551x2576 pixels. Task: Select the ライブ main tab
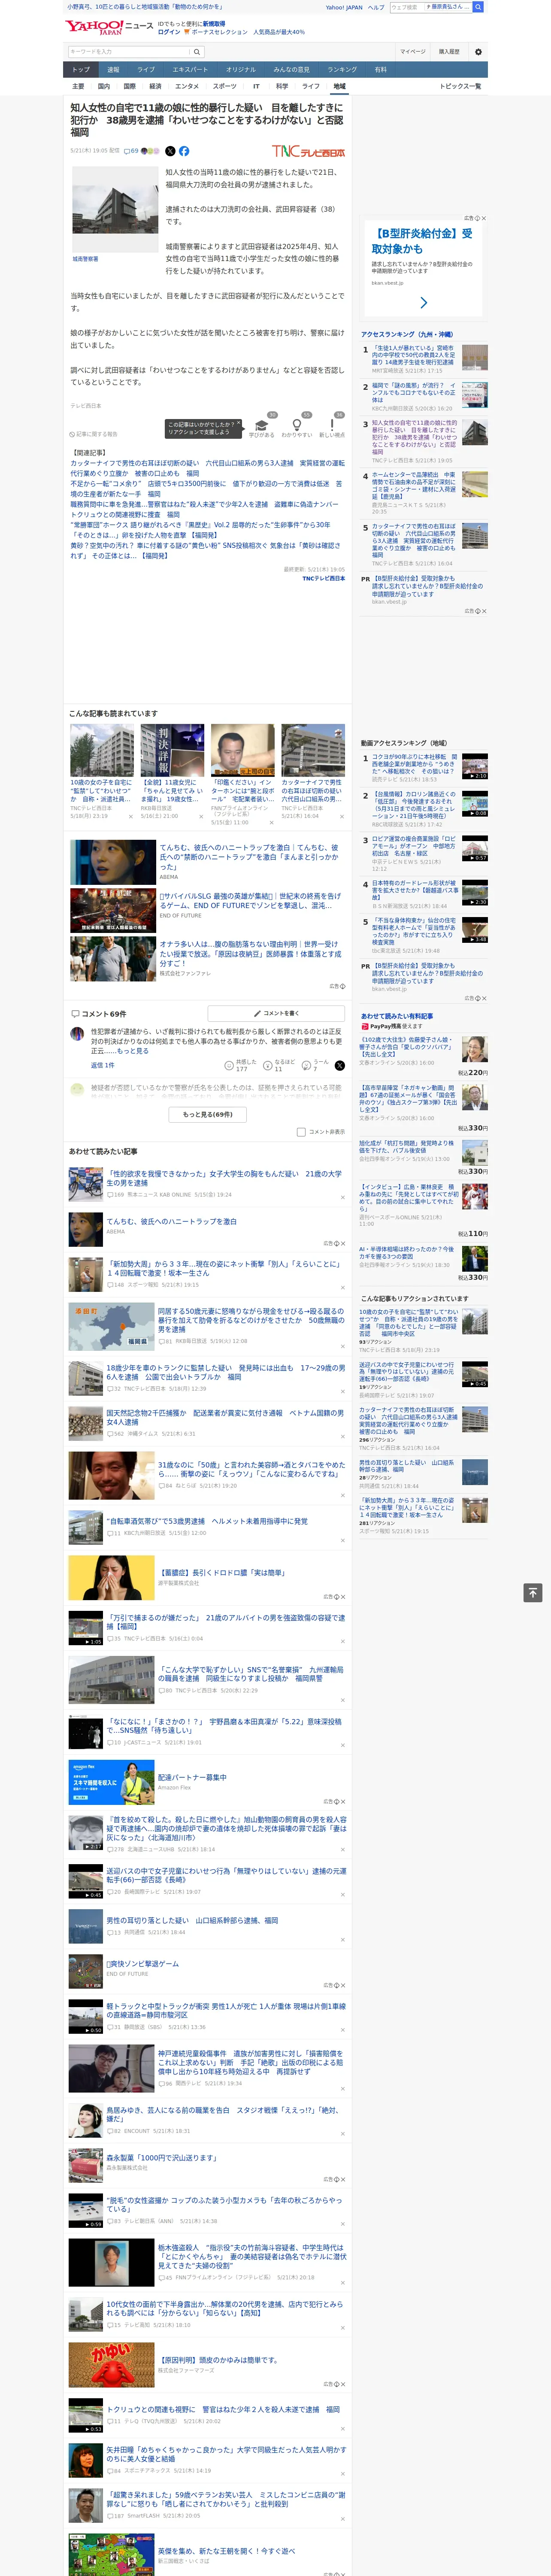pos(146,69)
